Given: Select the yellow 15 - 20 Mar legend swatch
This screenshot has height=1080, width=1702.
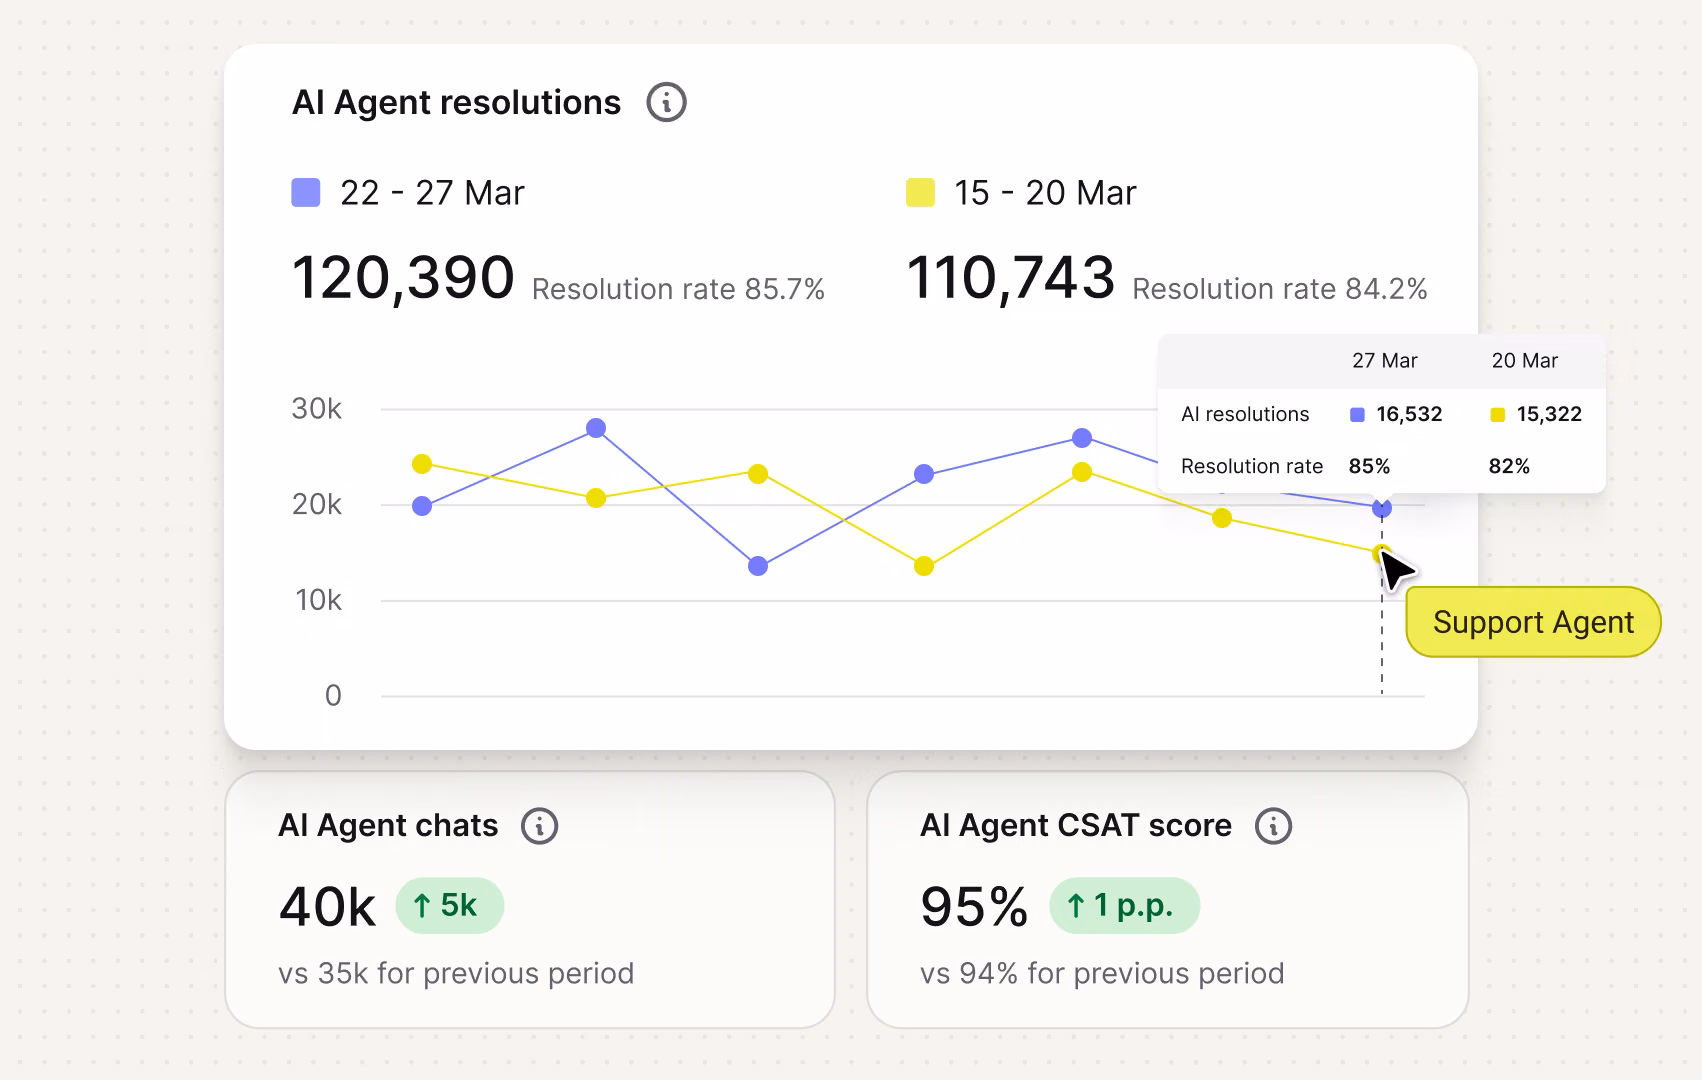Looking at the screenshot, I should pos(920,192).
